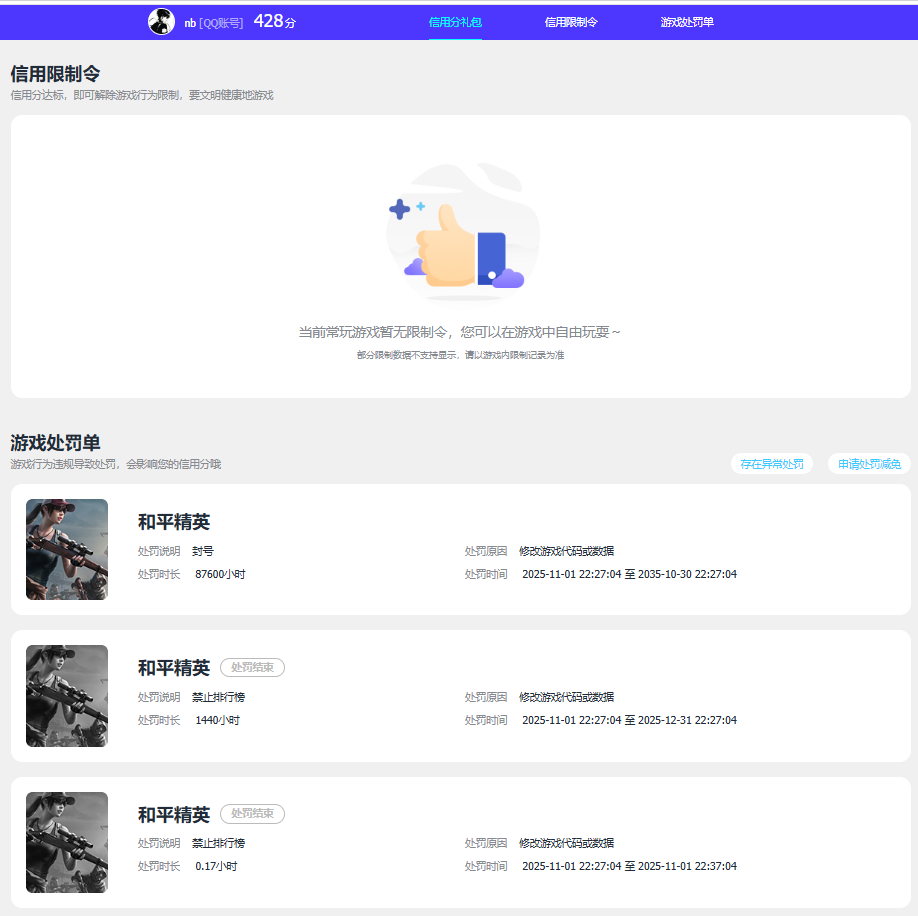The image size is (918, 916).
Task: Click 禁止排行榜 on the 0.17小时 card
Action: [x=218, y=843]
